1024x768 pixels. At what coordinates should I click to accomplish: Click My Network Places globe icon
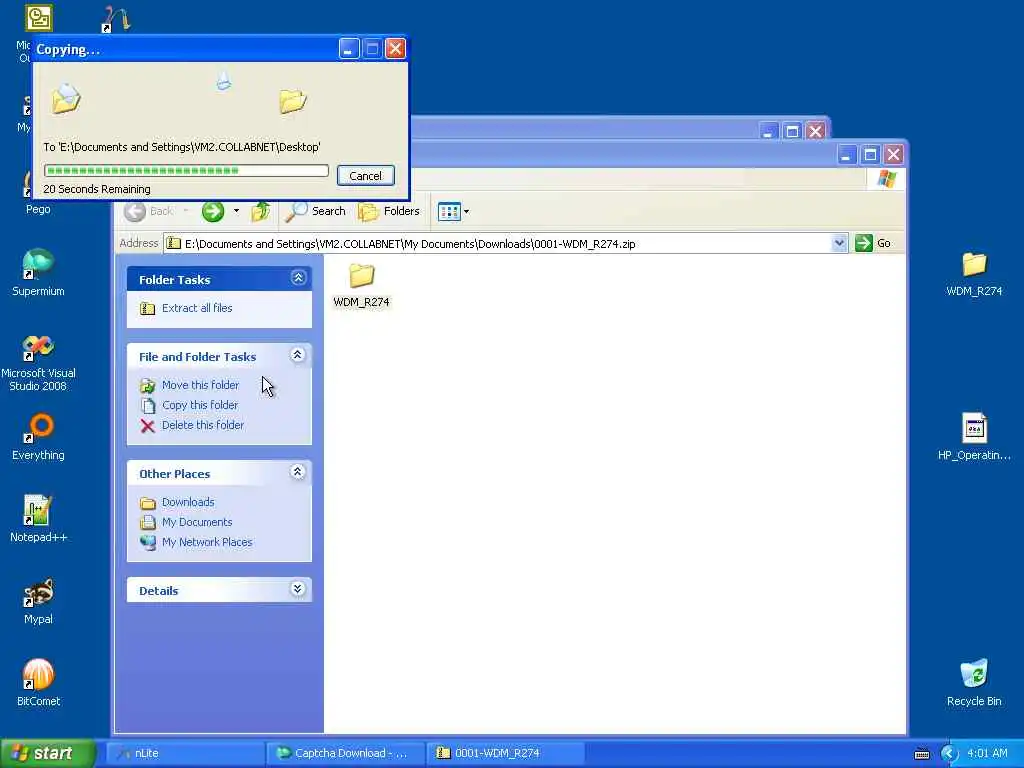point(148,543)
